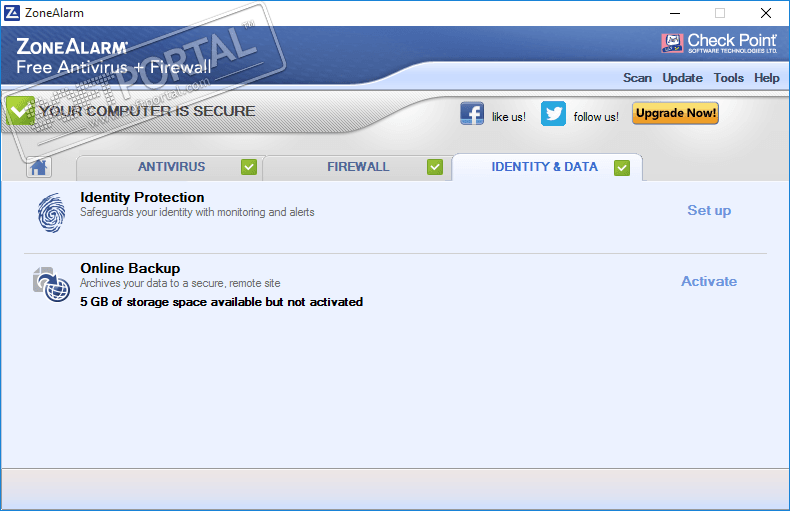Click the Facebook like us icon
Viewport: 790px width, 511px height.
click(x=472, y=113)
